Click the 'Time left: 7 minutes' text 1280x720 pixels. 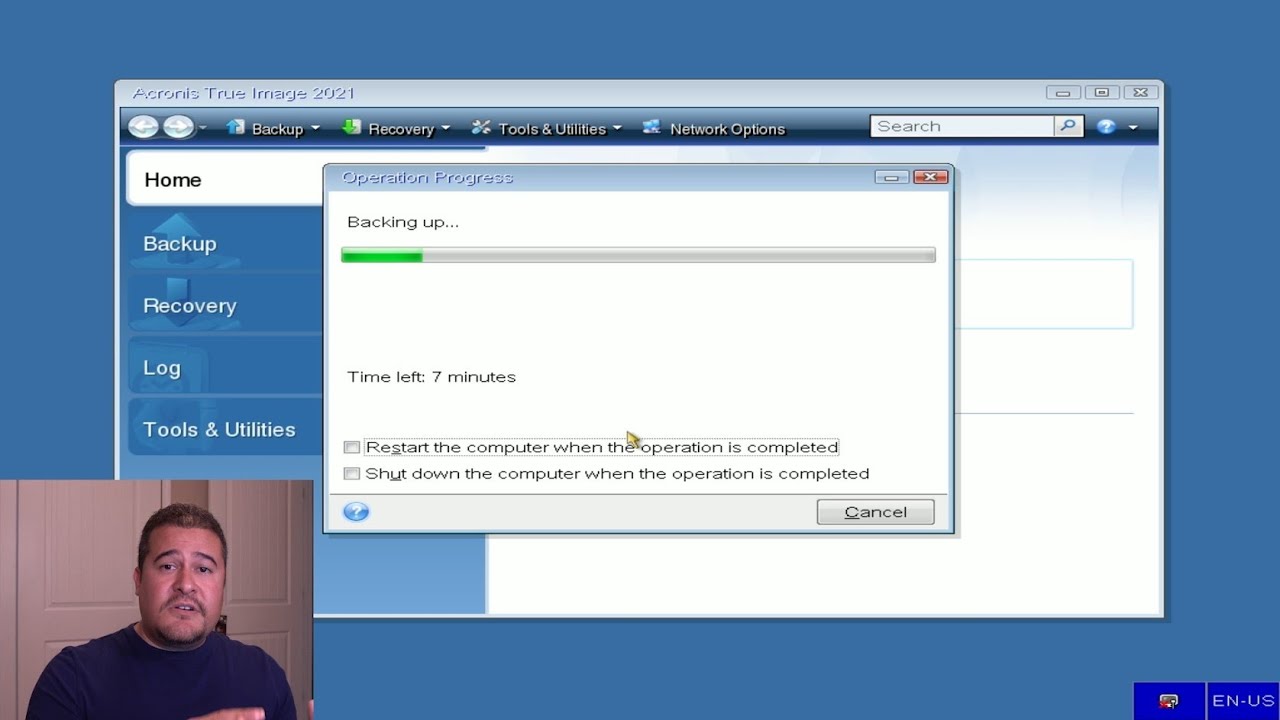[x=431, y=377]
